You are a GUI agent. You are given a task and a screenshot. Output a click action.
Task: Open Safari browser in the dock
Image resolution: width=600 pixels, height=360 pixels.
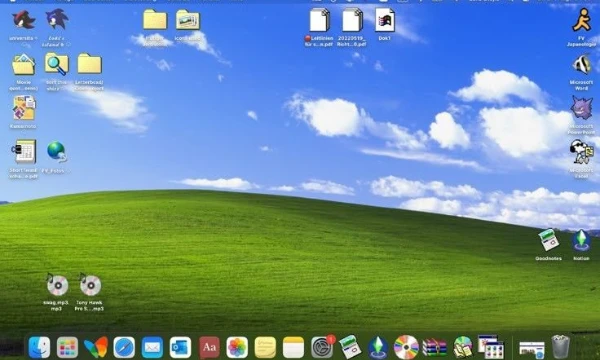[124, 347]
